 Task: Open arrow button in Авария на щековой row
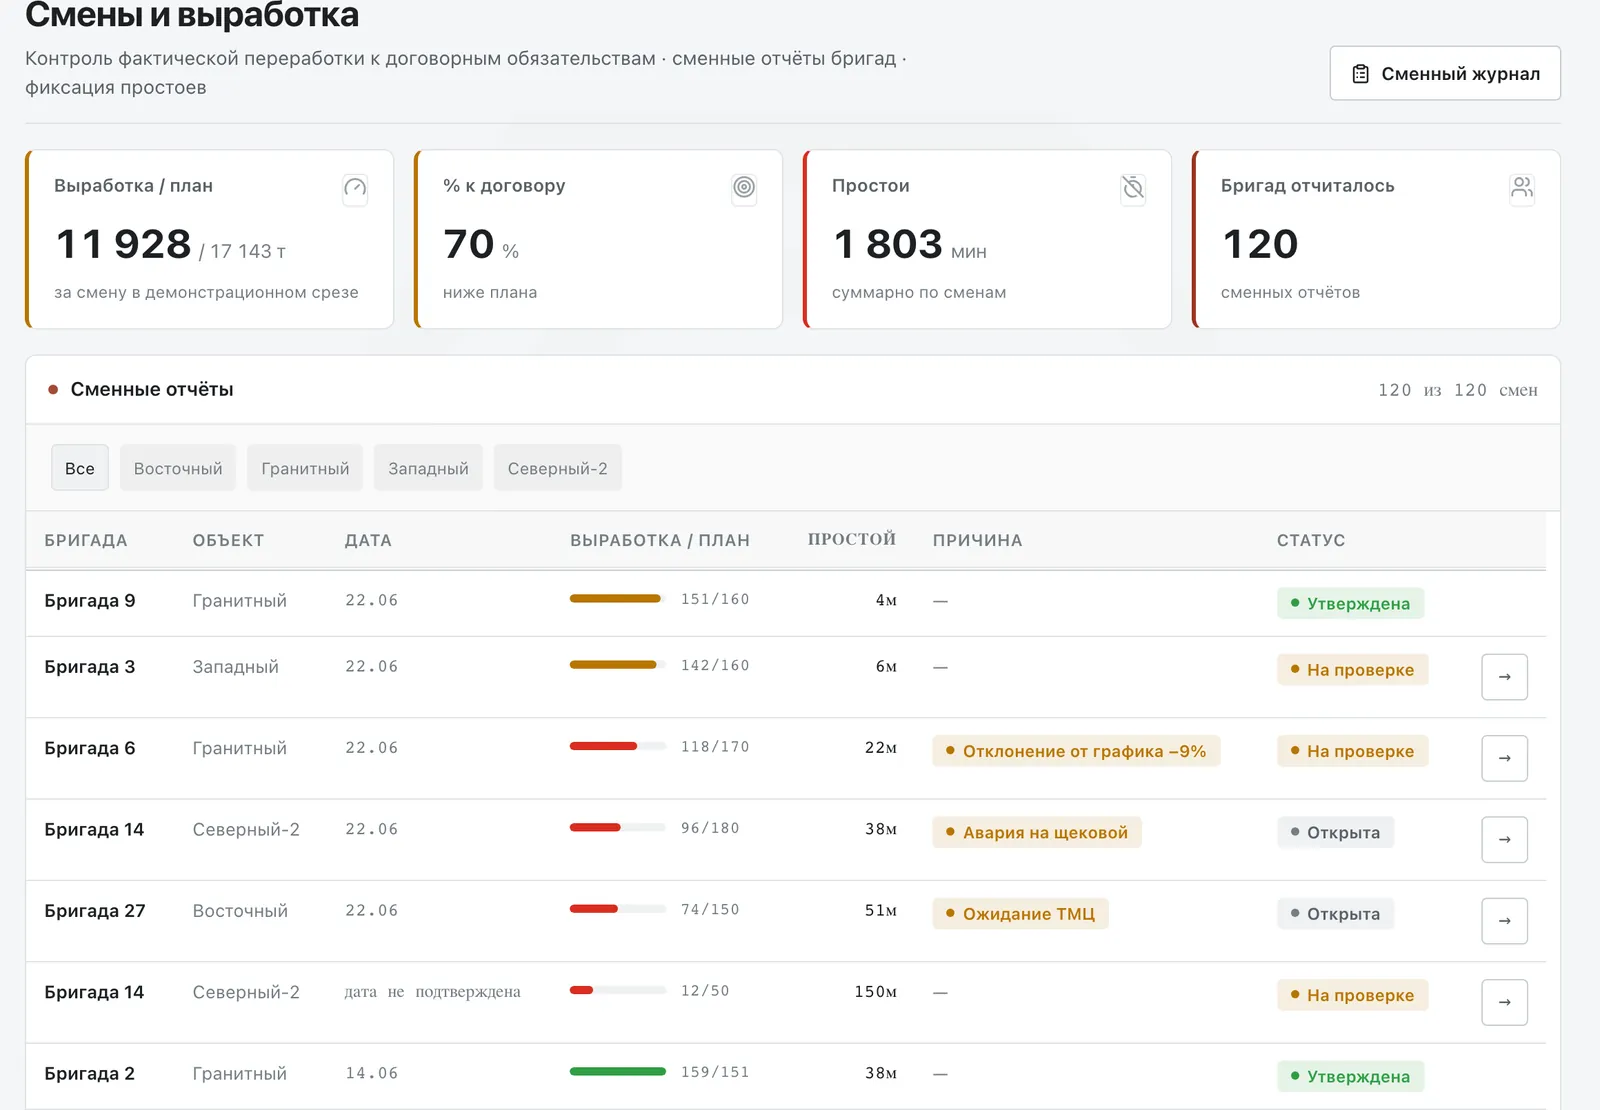point(1504,839)
